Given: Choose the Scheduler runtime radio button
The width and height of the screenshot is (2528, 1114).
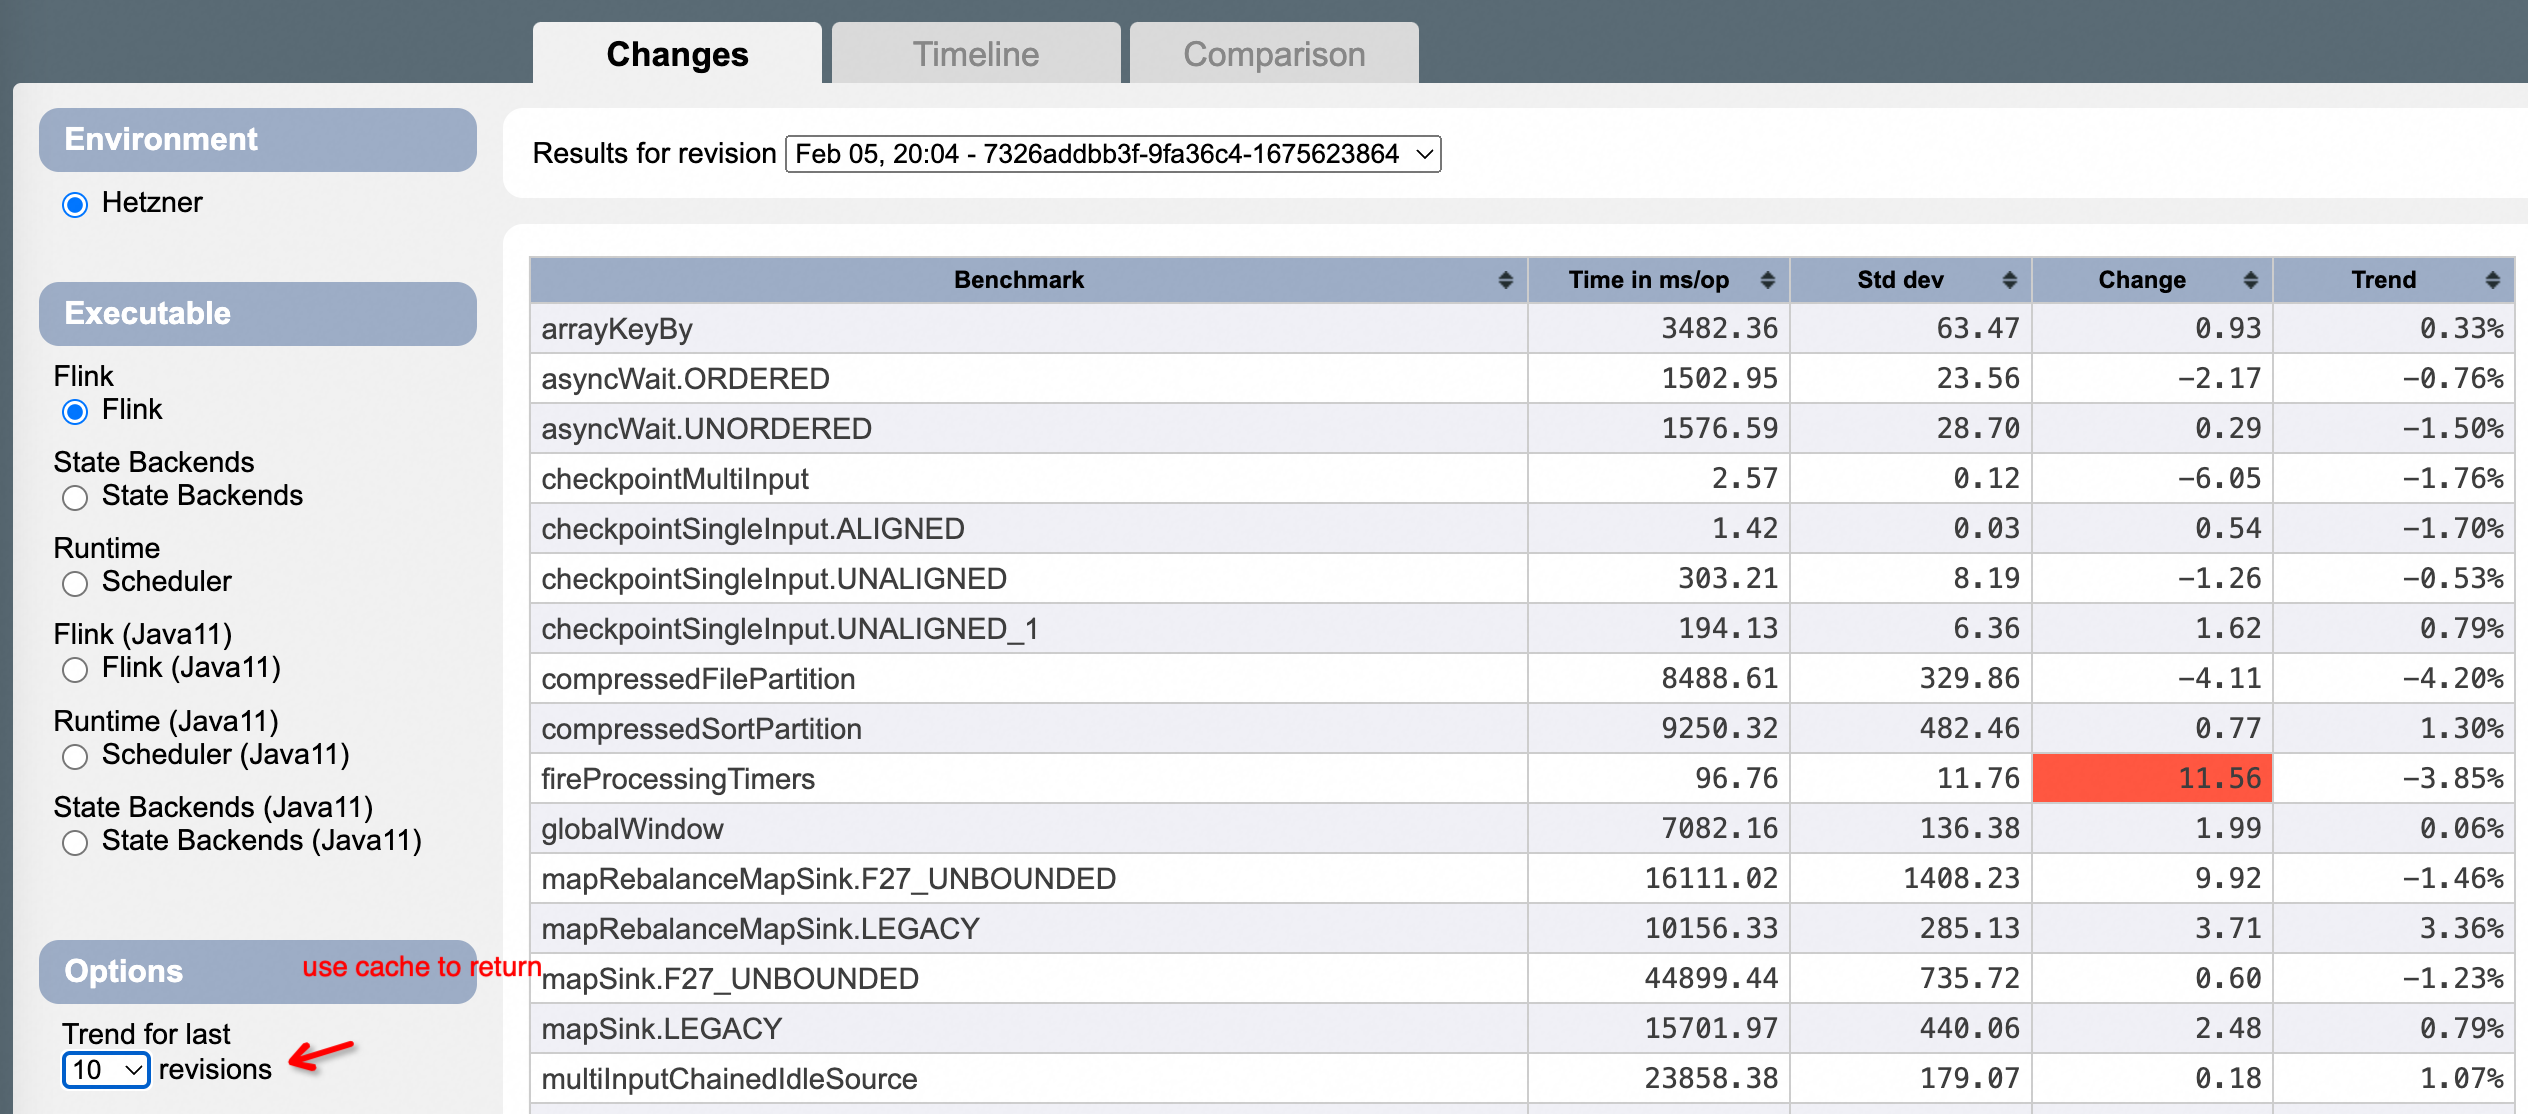Looking at the screenshot, I should tap(75, 583).
